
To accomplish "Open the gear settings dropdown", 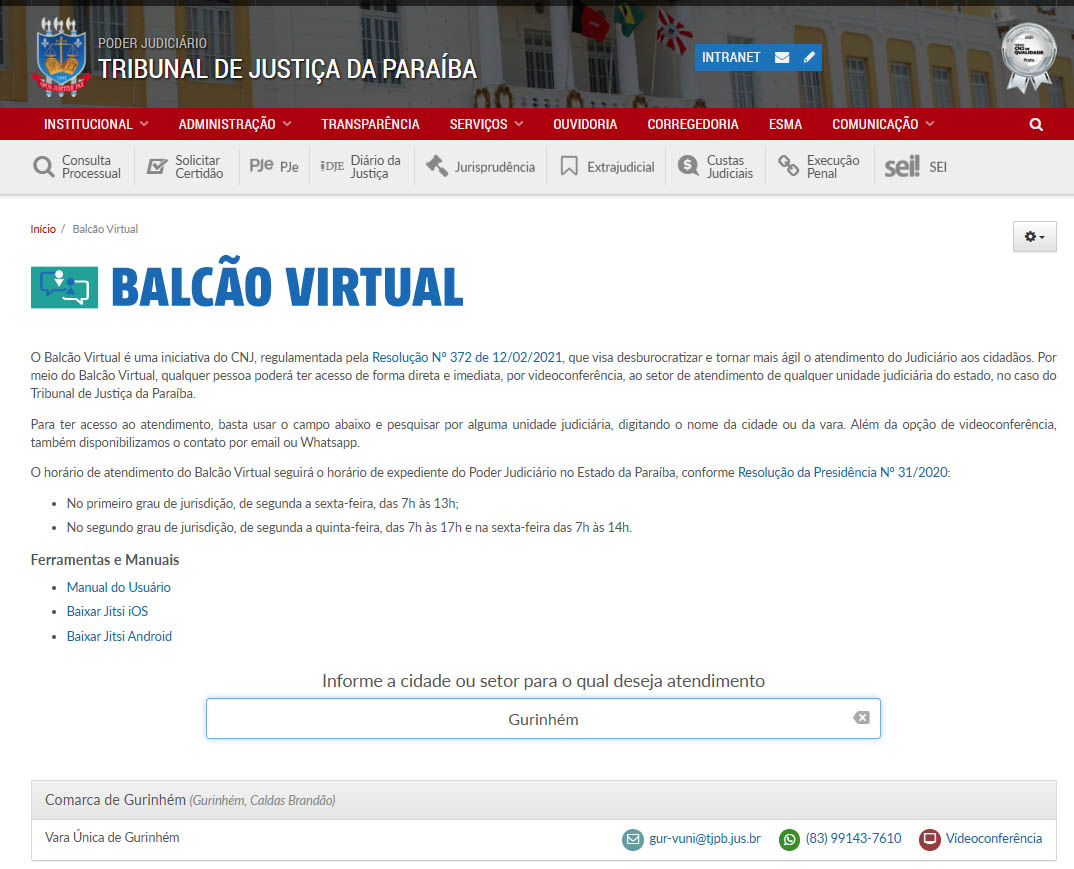I will click(x=1034, y=237).
